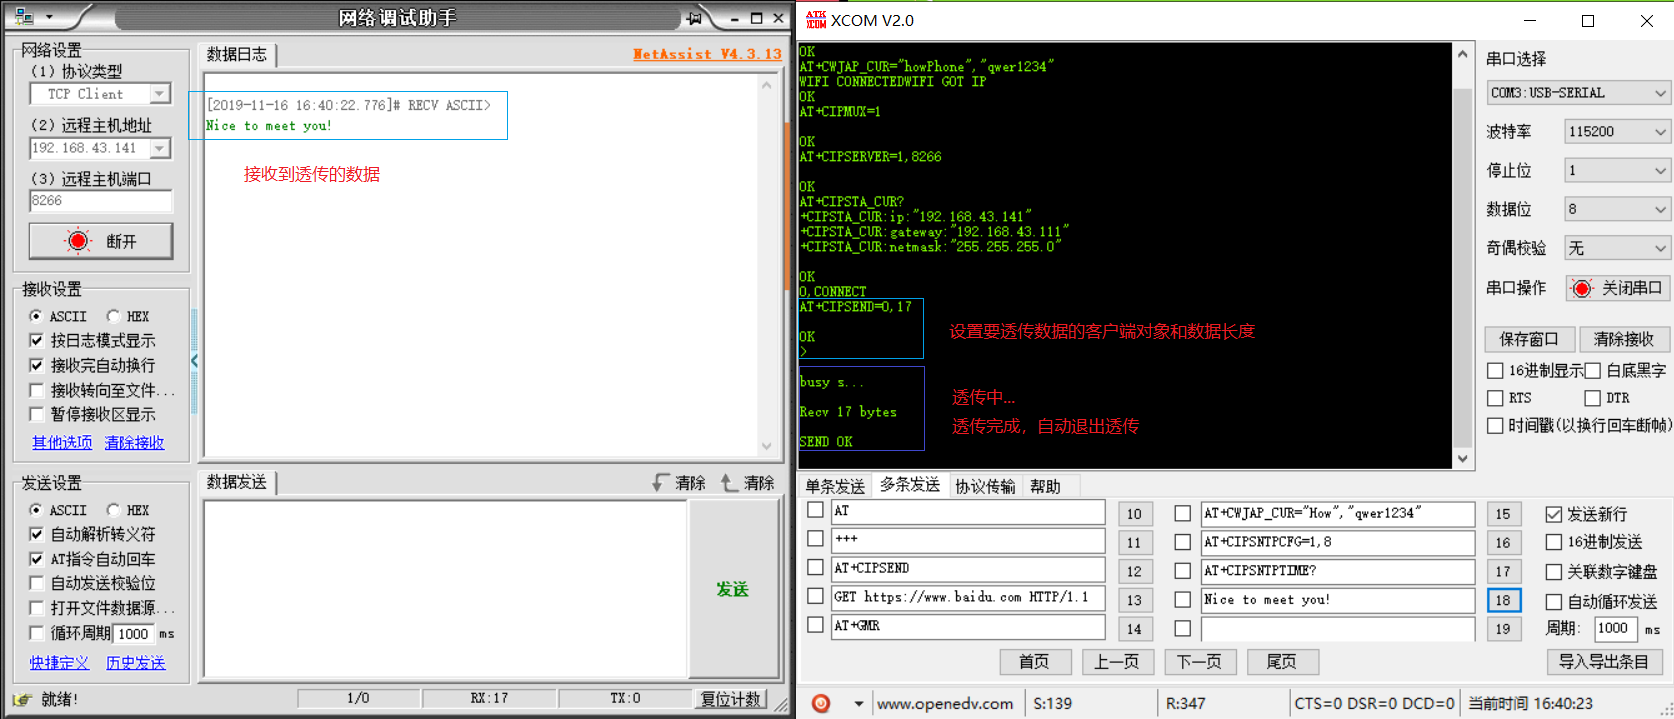The width and height of the screenshot is (1674, 719).
Task: Click the clear icon with the bent arrow above the send area
Action: tap(661, 483)
